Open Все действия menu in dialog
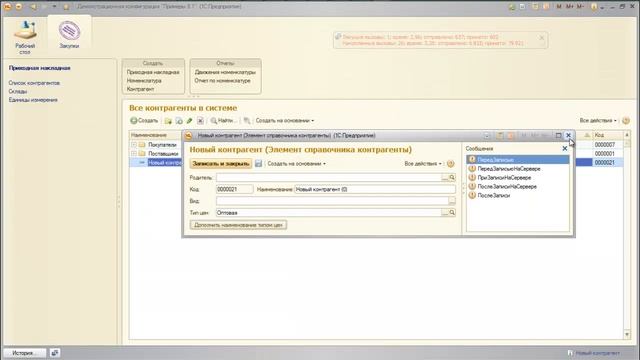The width and height of the screenshot is (640, 360). (423, 164)
